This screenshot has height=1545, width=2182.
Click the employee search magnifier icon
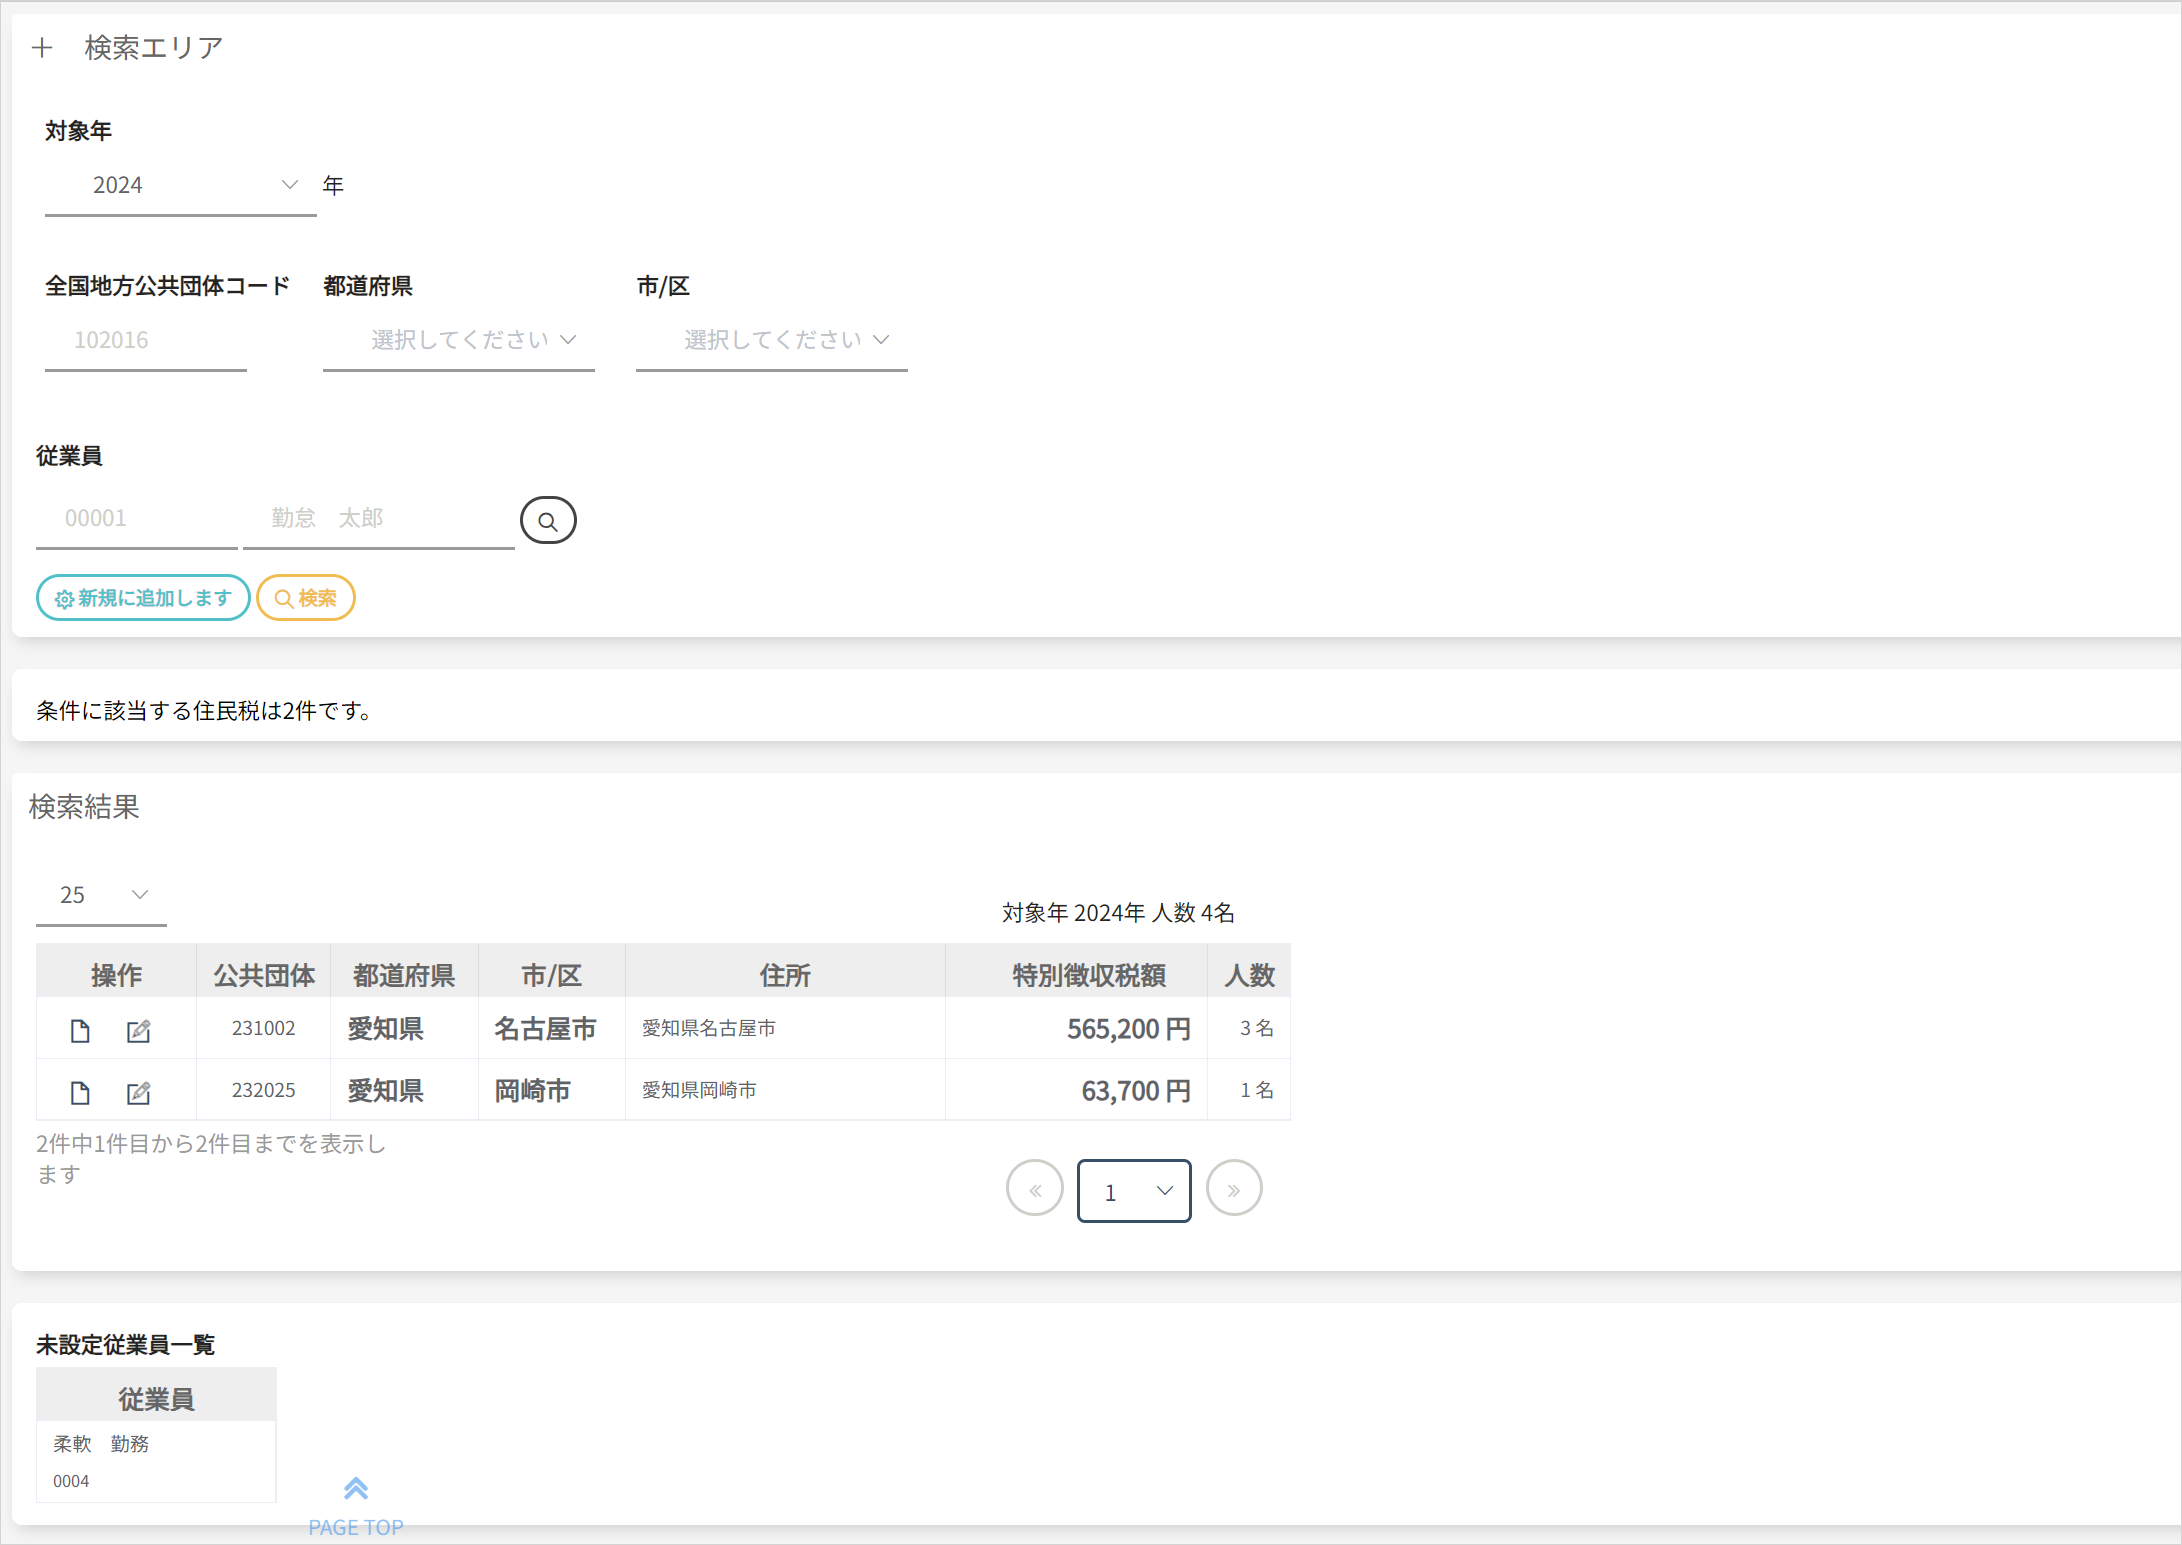pyautogui.click(x=548, y=520)
